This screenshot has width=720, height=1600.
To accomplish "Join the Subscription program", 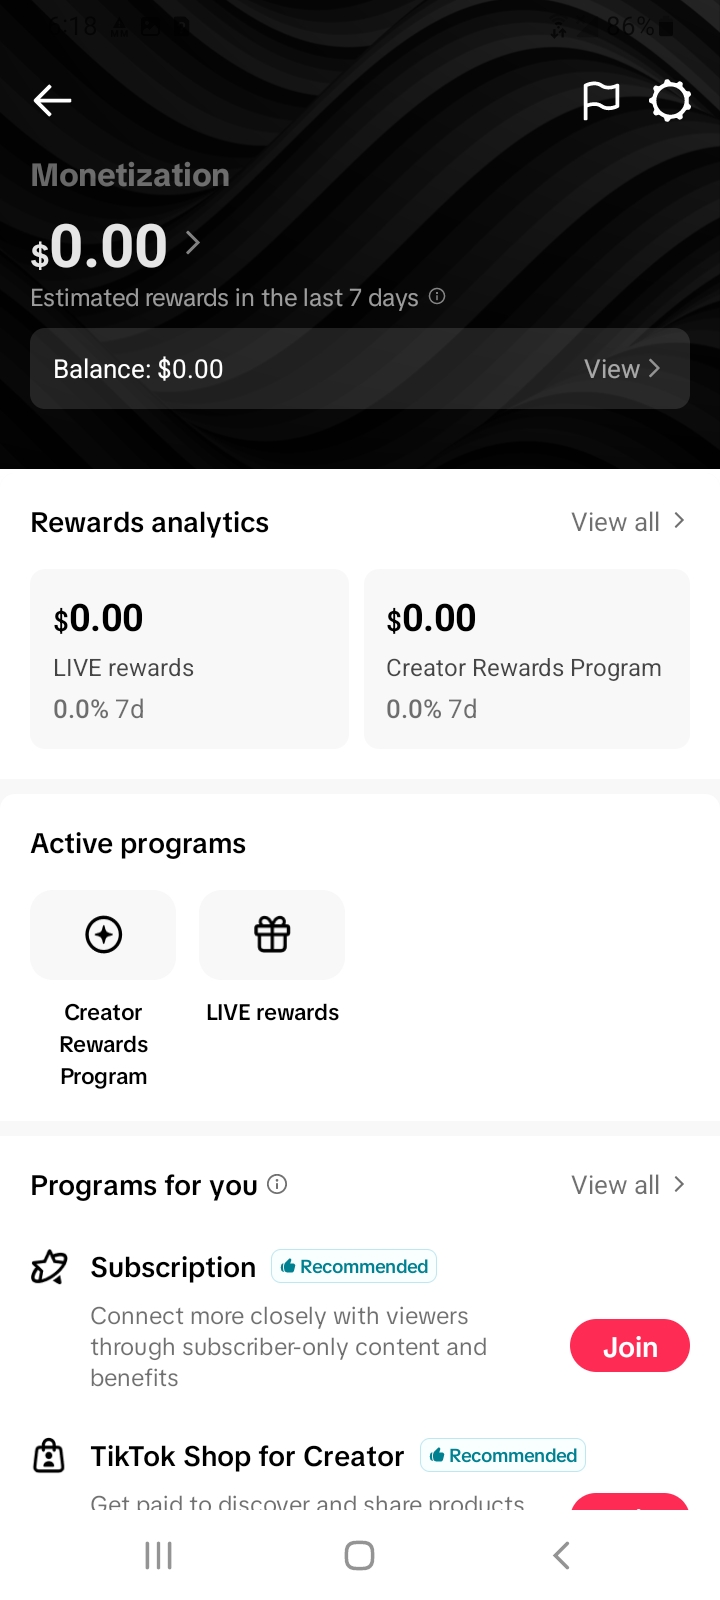I will [630, 1346].
